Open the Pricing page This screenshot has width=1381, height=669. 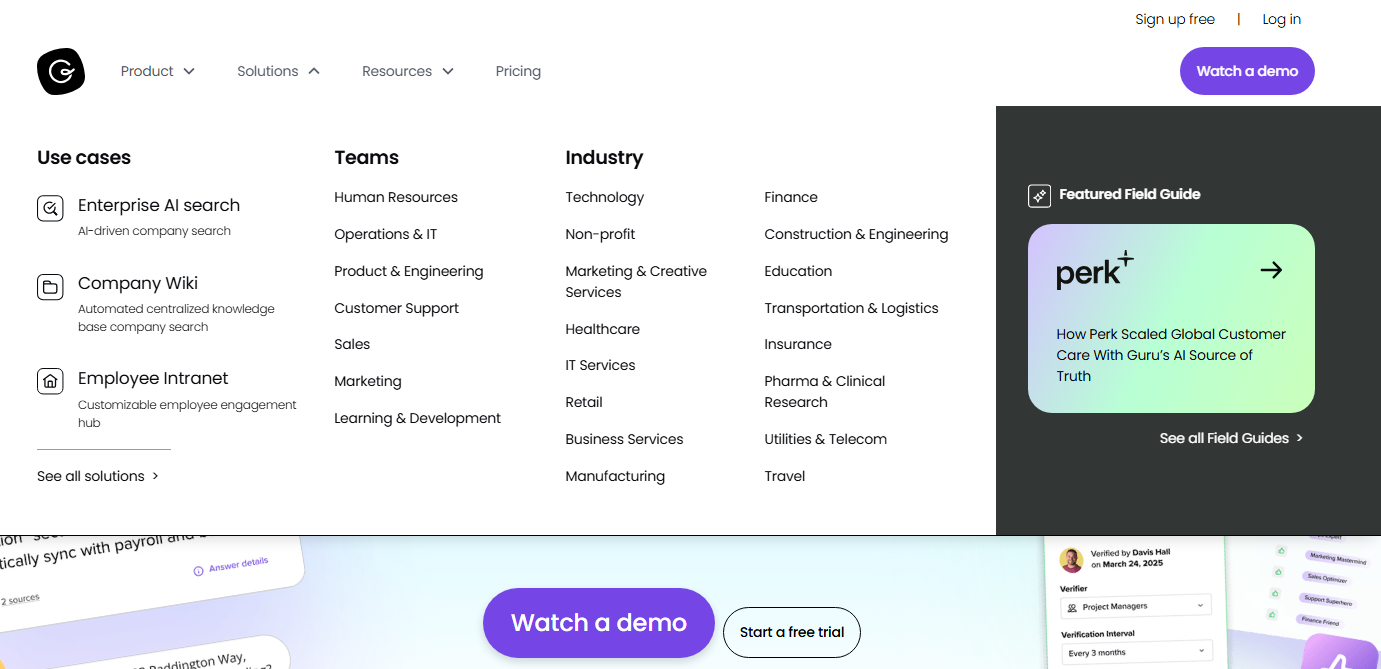[518, 71]
